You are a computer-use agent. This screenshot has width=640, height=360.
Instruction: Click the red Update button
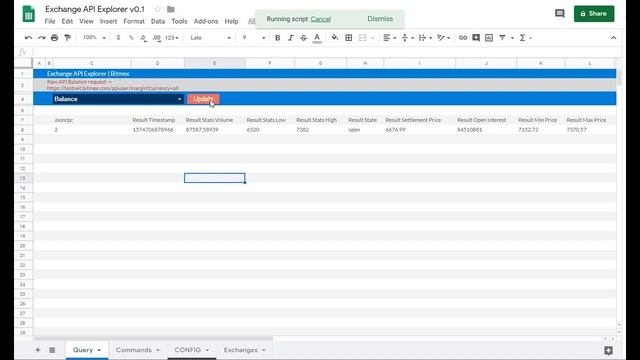click(203, 99)
